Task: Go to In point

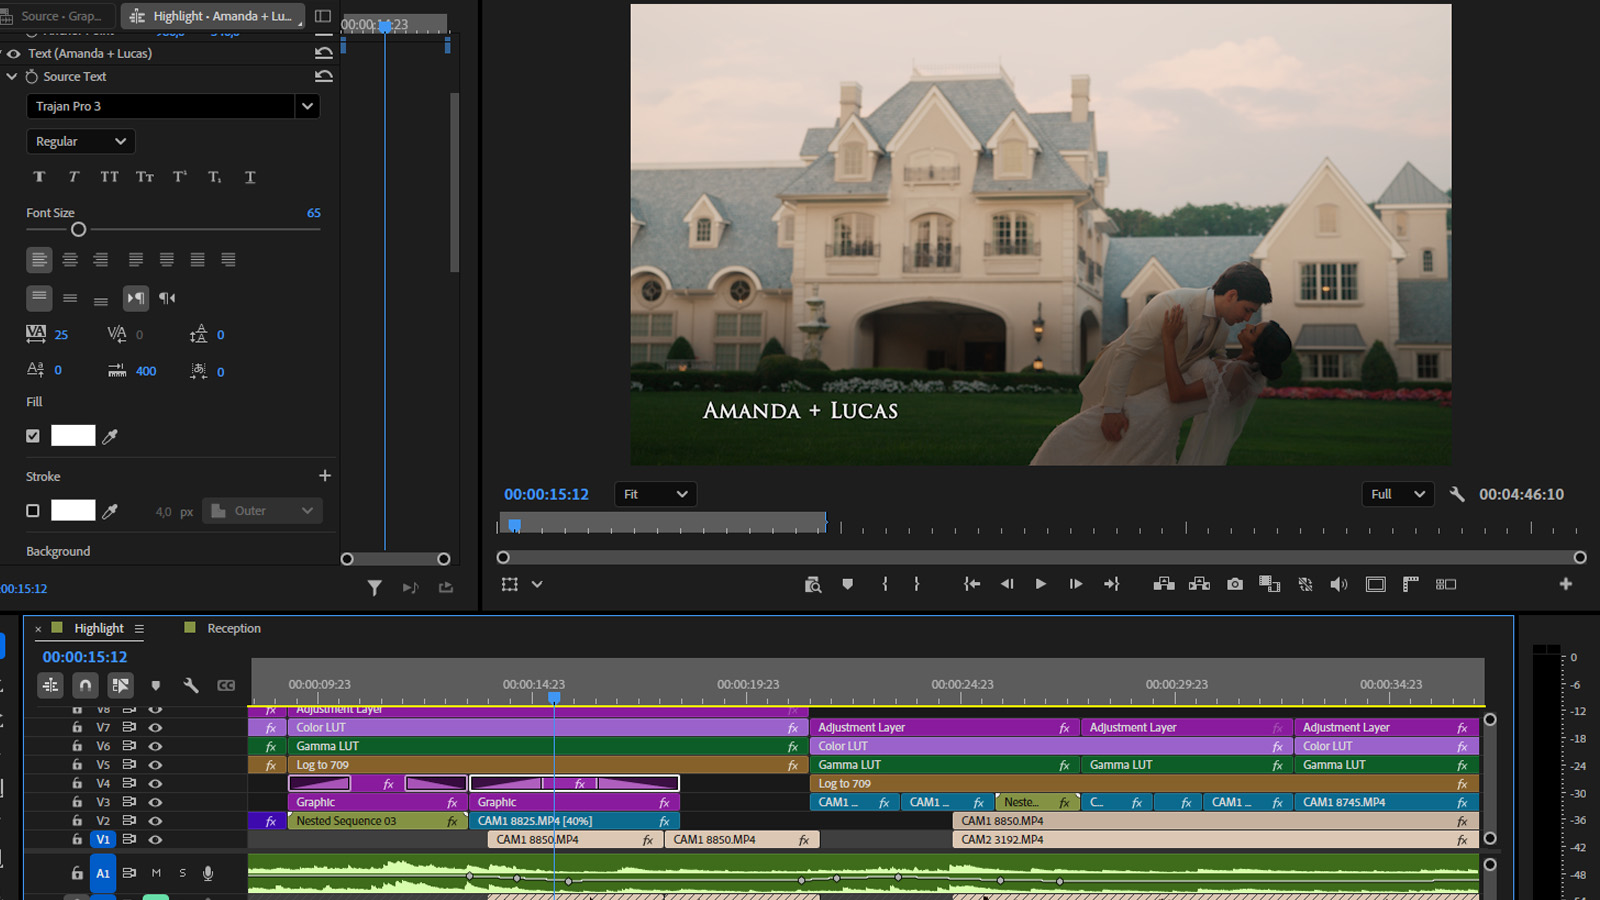Action: (971, 584)
